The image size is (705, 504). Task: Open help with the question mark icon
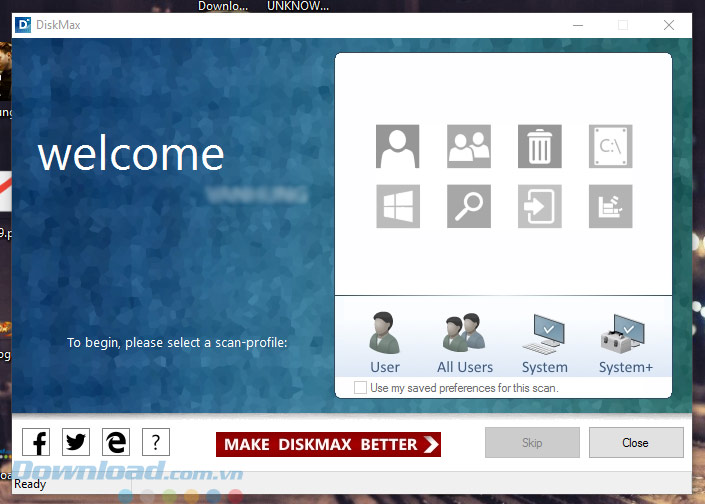pyautogui.click(x=156, y=442)
